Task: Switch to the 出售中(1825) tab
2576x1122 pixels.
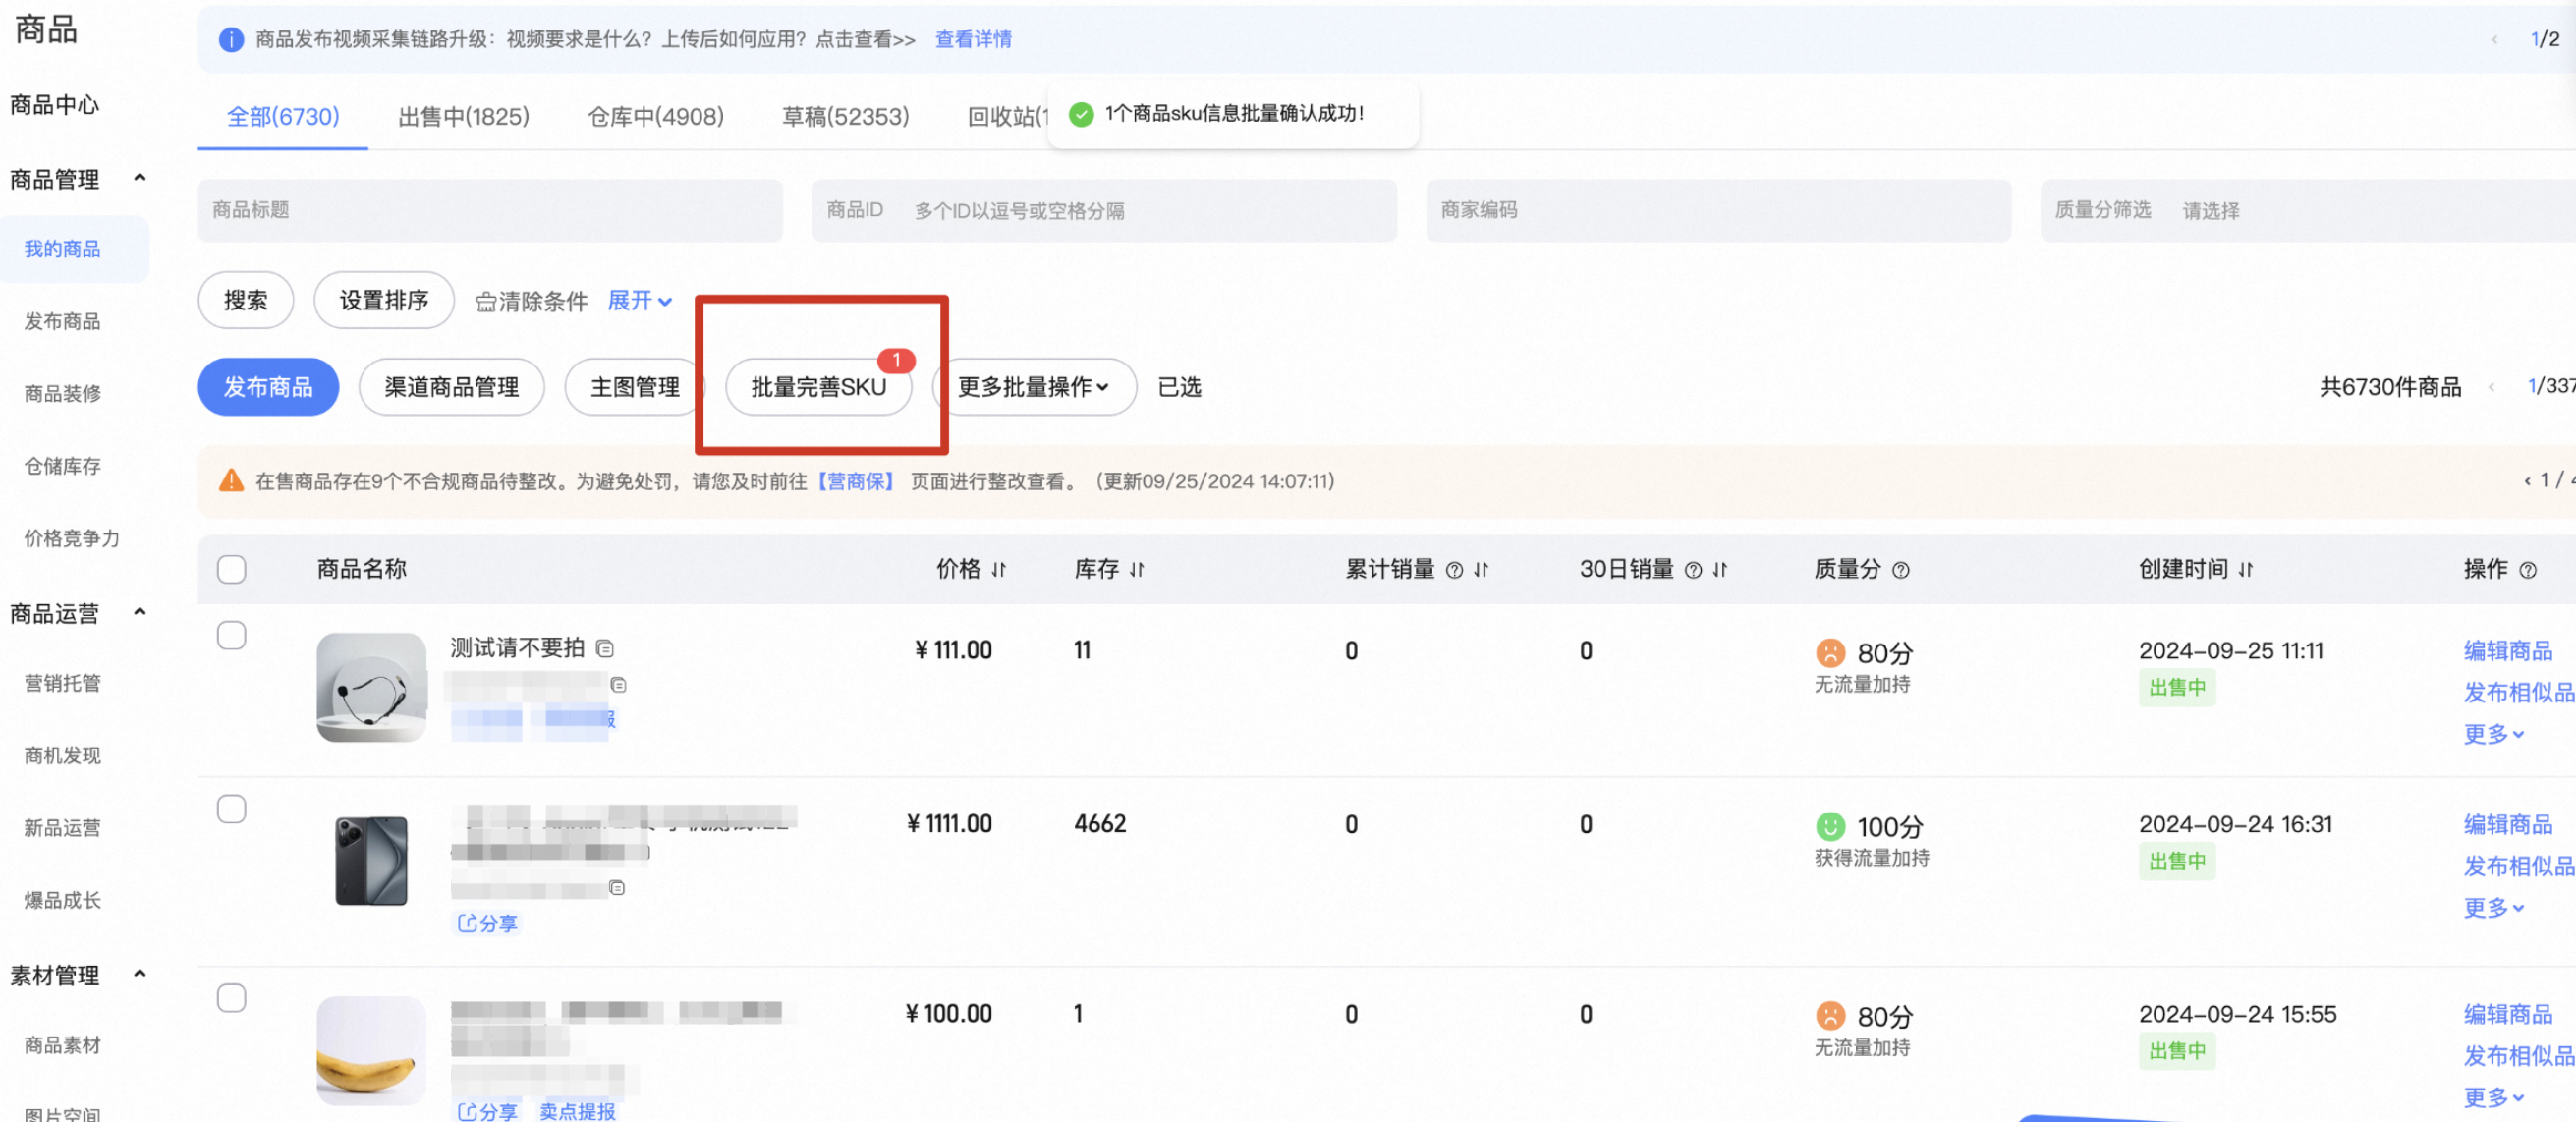Action: (464, 117)
